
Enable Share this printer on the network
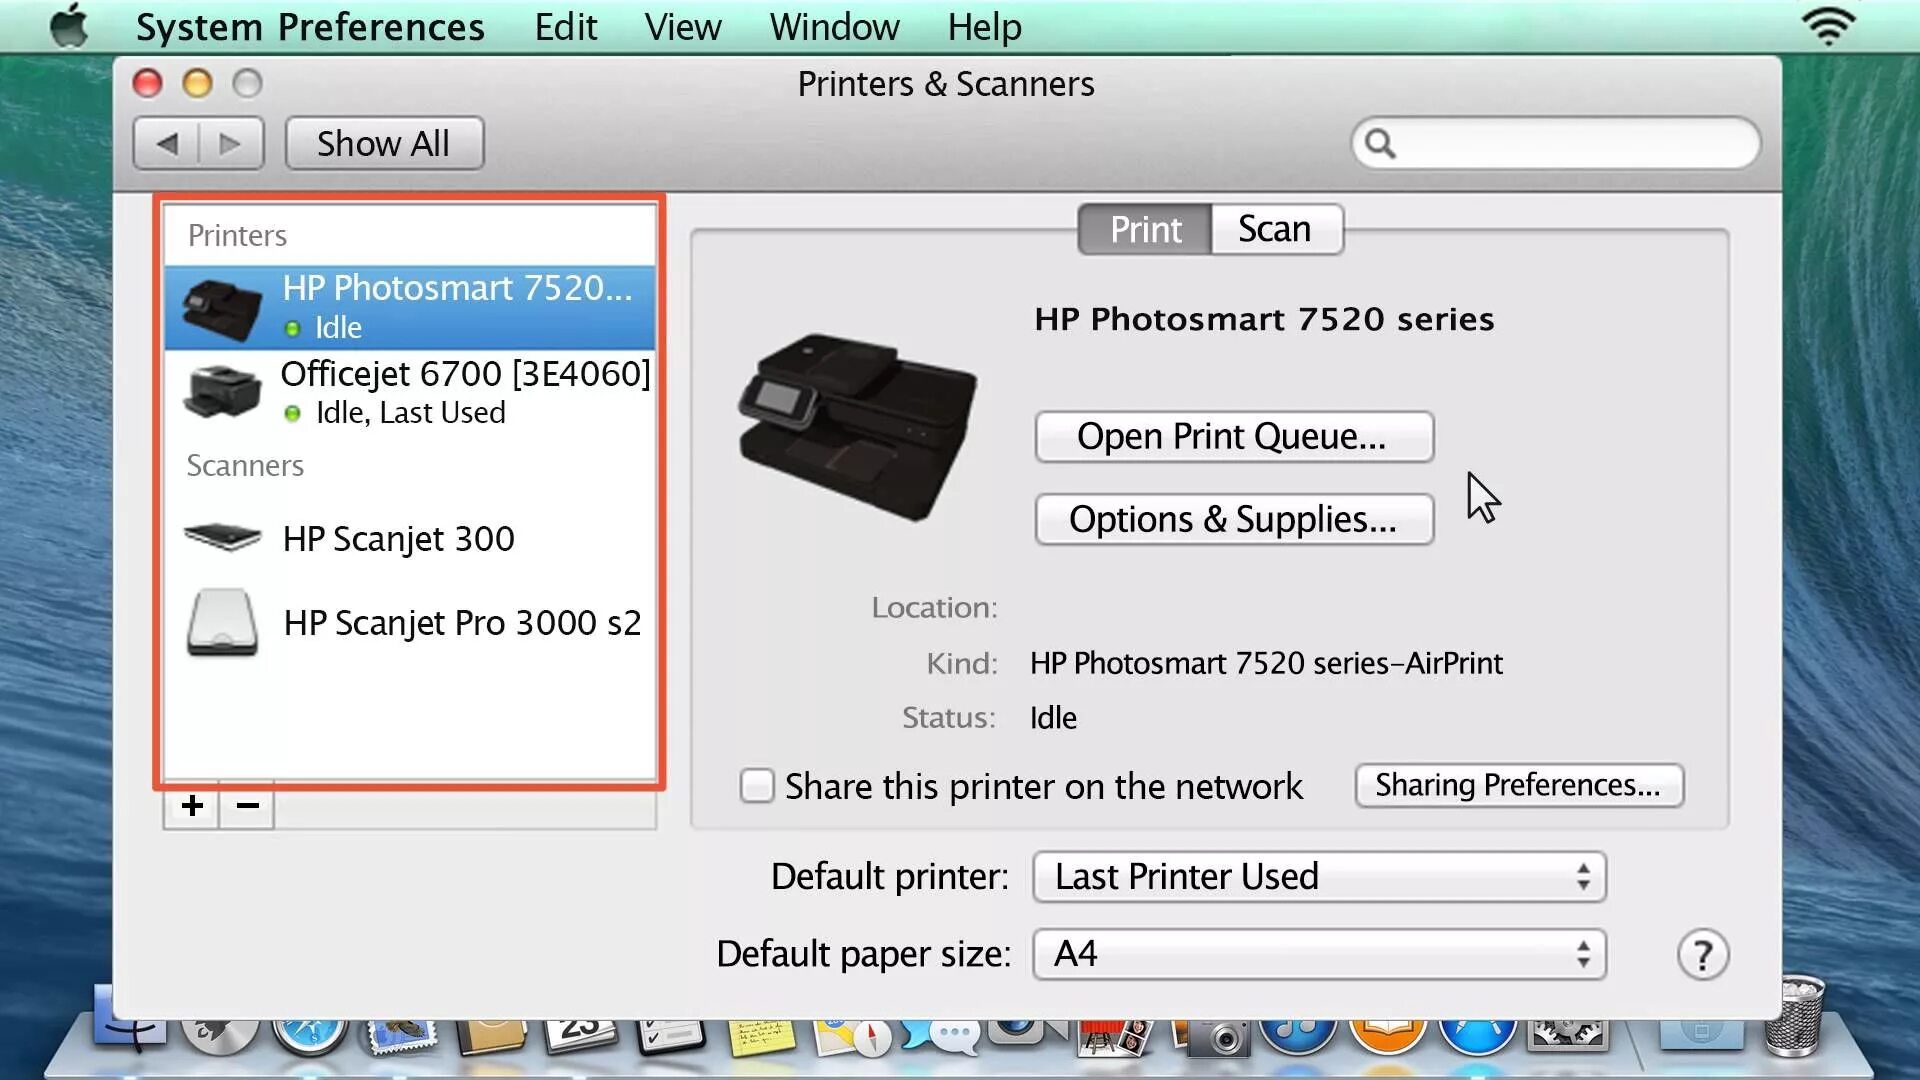pyautogui.click(x=757, y=786)
